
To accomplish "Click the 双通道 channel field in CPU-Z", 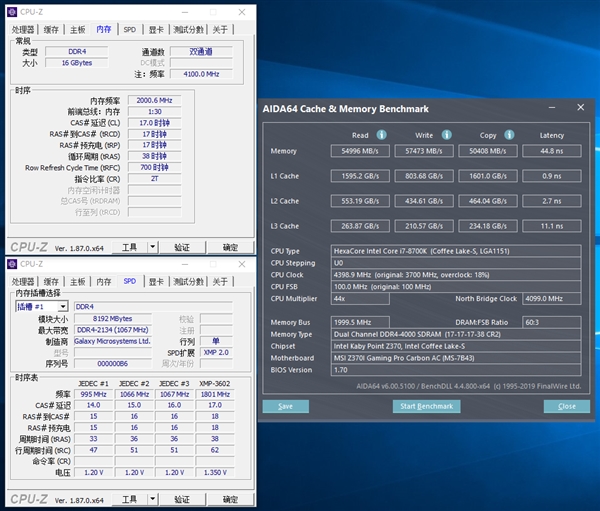I will 201,51.
